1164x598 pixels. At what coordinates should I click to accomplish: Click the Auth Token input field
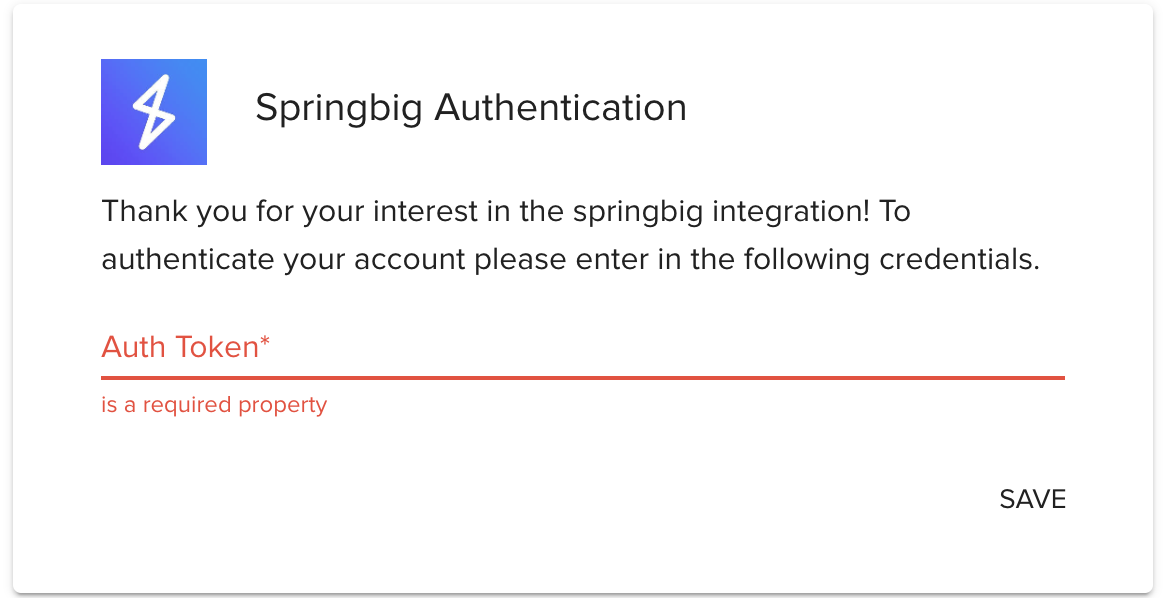(582, 348)
